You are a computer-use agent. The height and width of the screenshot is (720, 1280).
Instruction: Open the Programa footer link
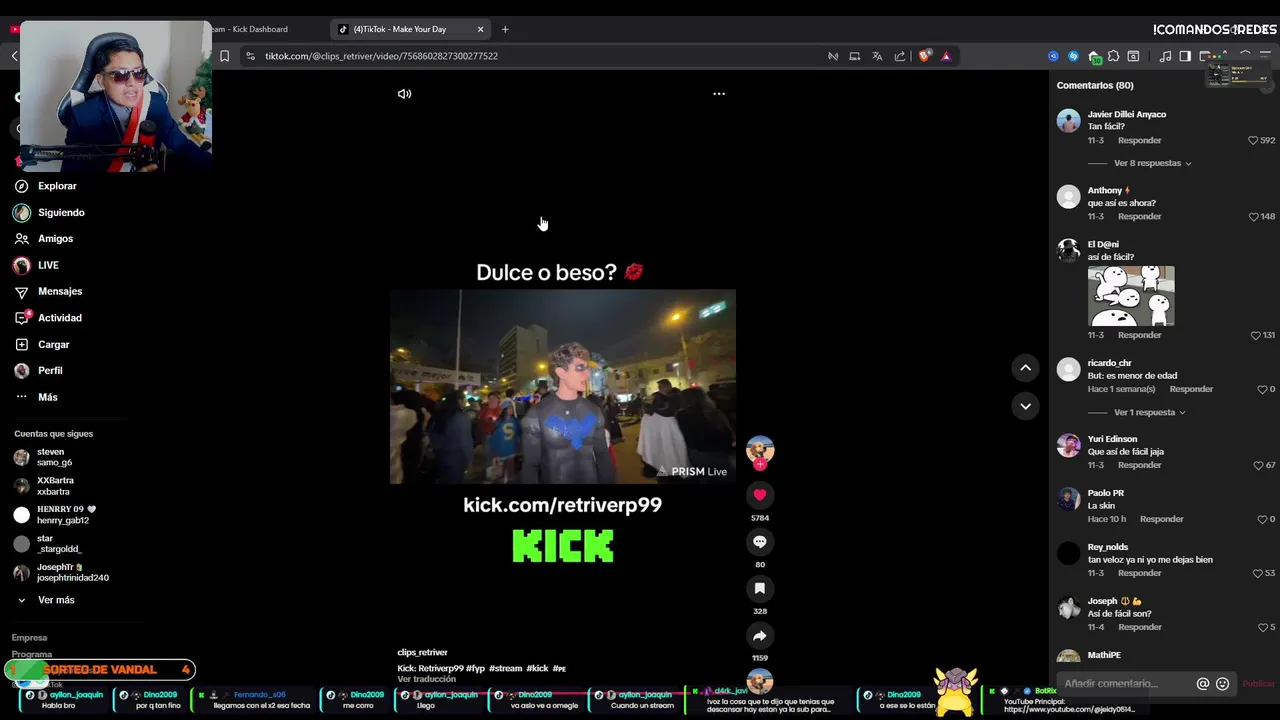[x=31, y=655]
